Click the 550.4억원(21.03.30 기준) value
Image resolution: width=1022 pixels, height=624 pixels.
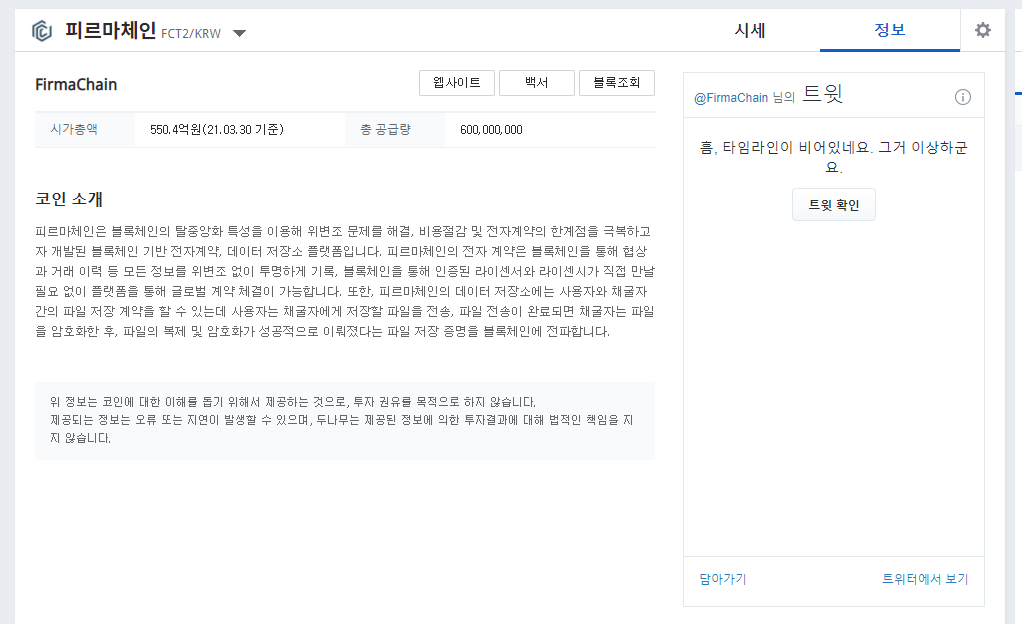point(217,130)
